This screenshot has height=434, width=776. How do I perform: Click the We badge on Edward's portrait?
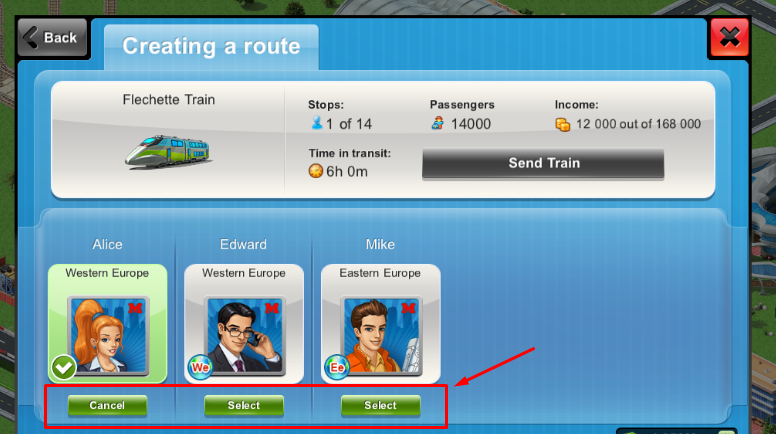coord(200,367)
